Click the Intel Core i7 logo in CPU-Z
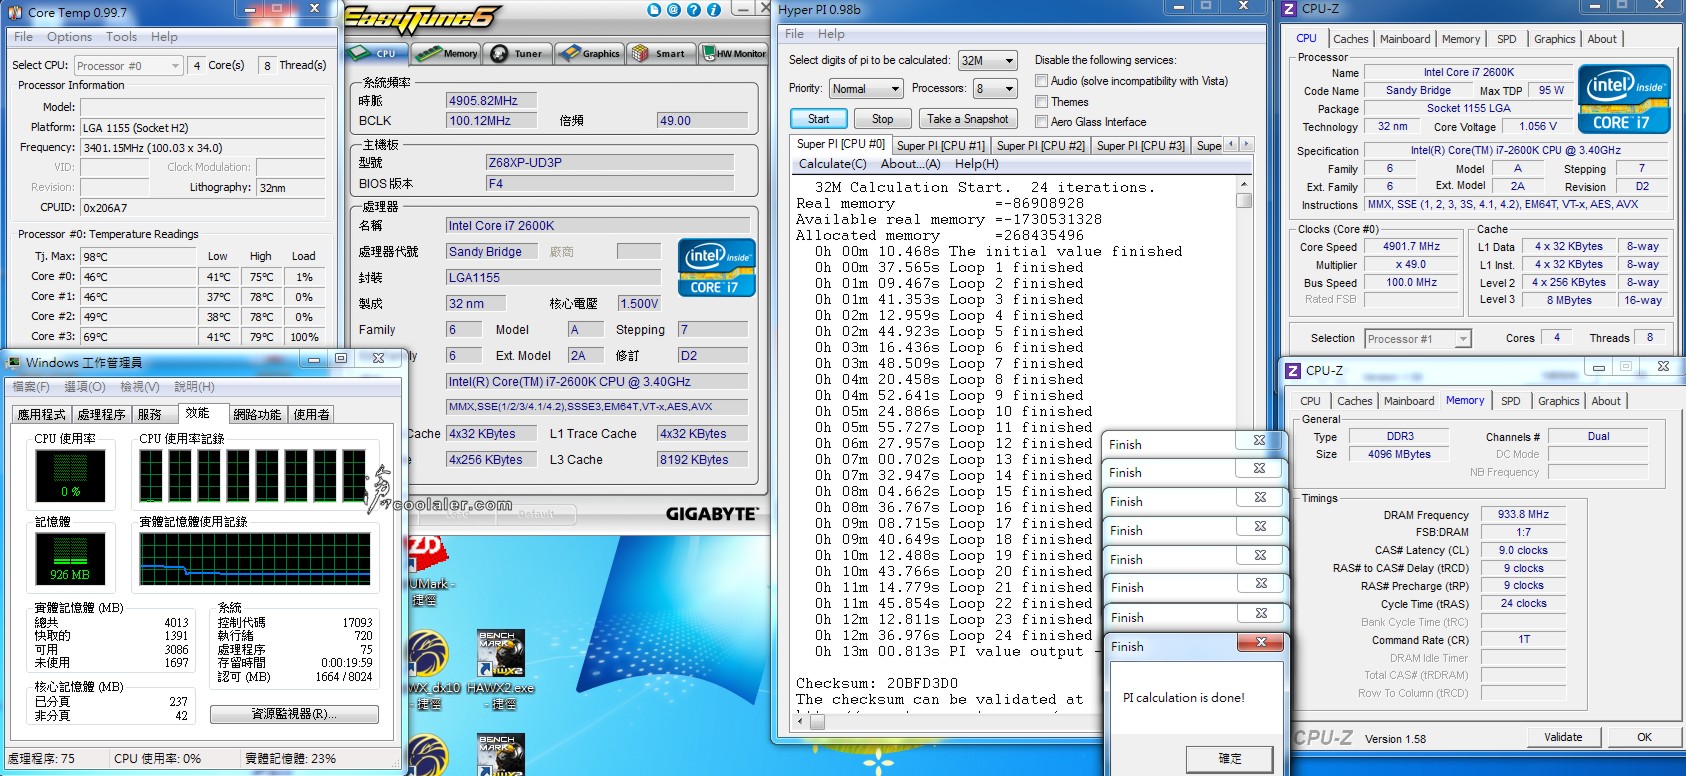This screenshot has height=776, width=1686. pyautogui.click(x=1624, y=99)
